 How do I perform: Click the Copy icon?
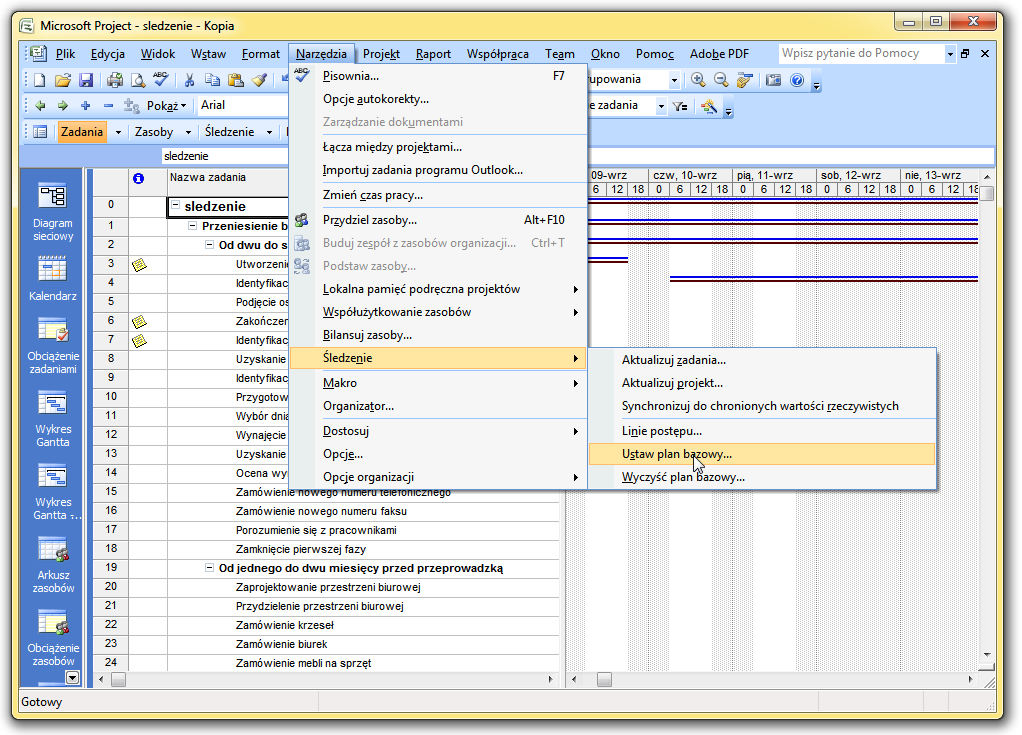(x=212, y=80)
